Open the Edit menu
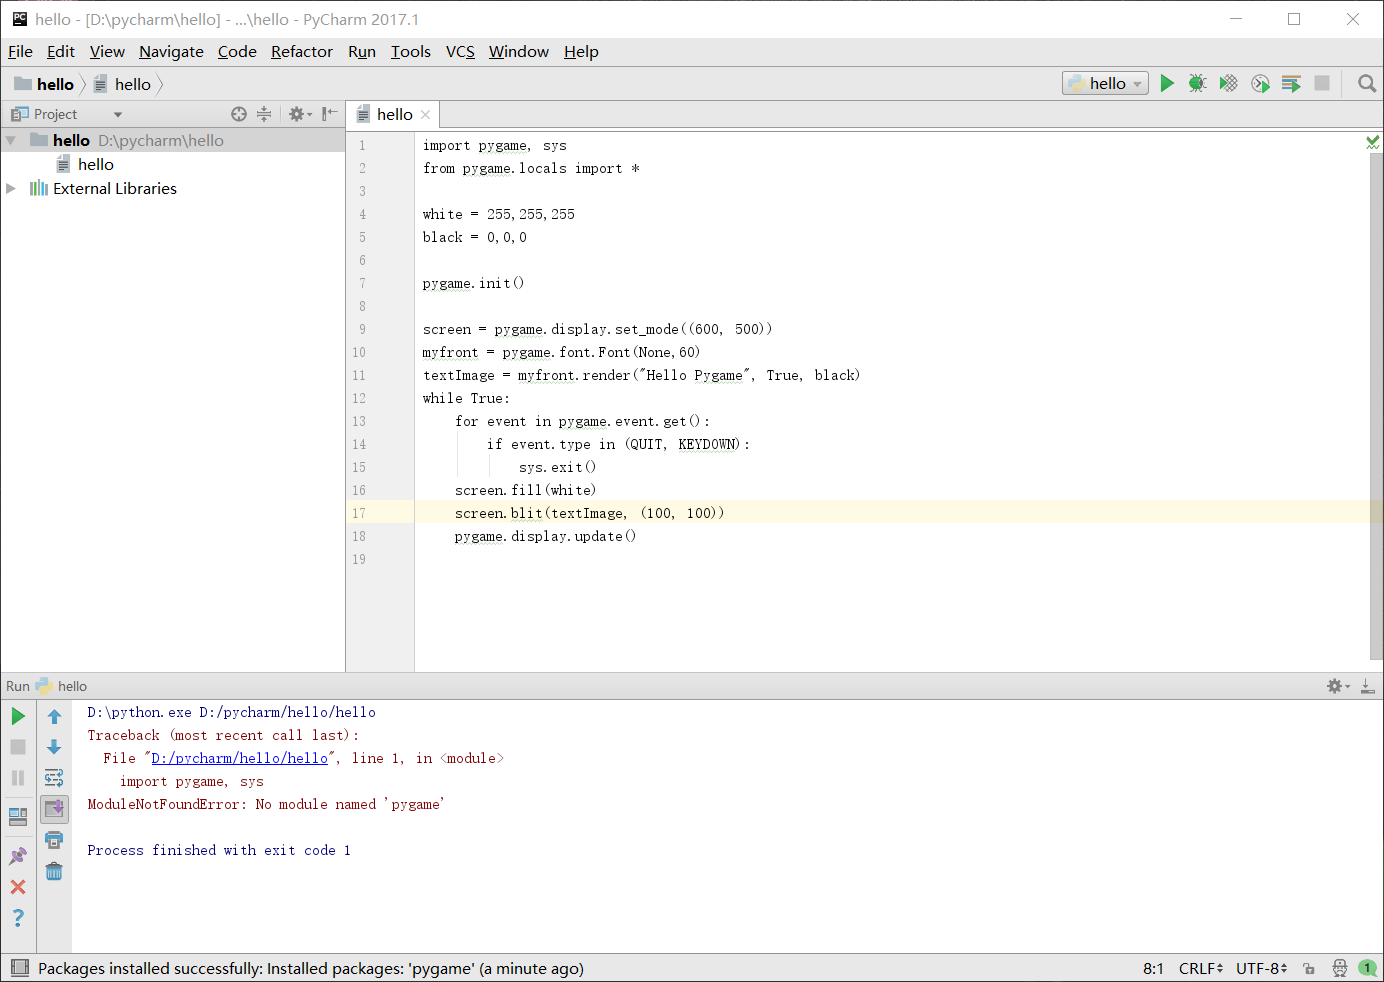This screenshot has height=982, width=1384. pyautogui.click(x=61, y=52)
